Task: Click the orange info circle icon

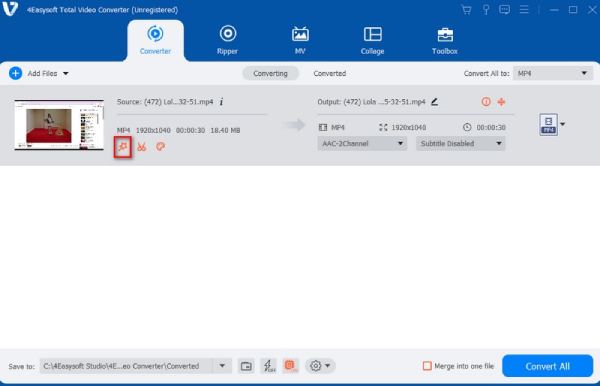Action: 486,102
